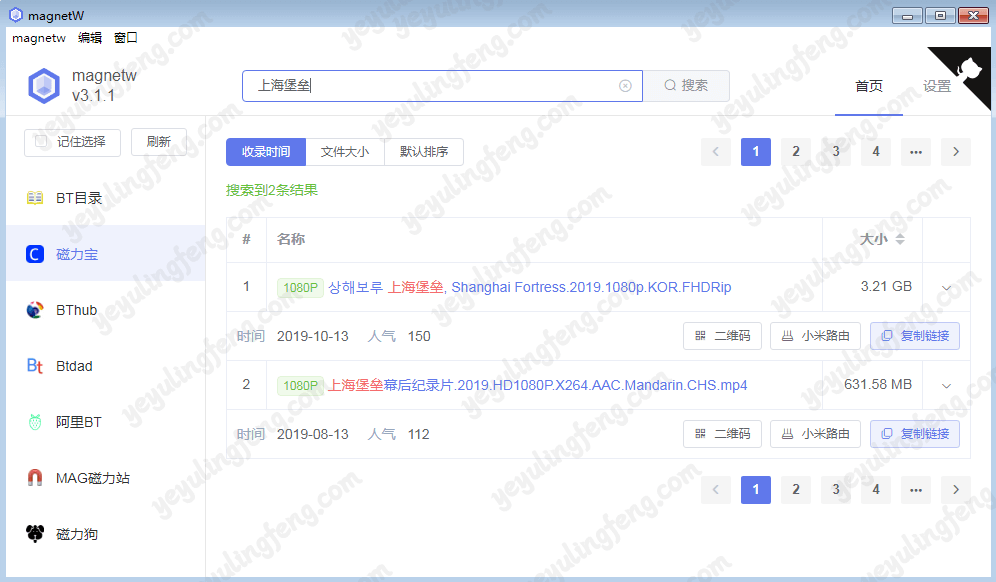Click the 1080P tag on row 2

pyautogui.click(x=300, y=386)
